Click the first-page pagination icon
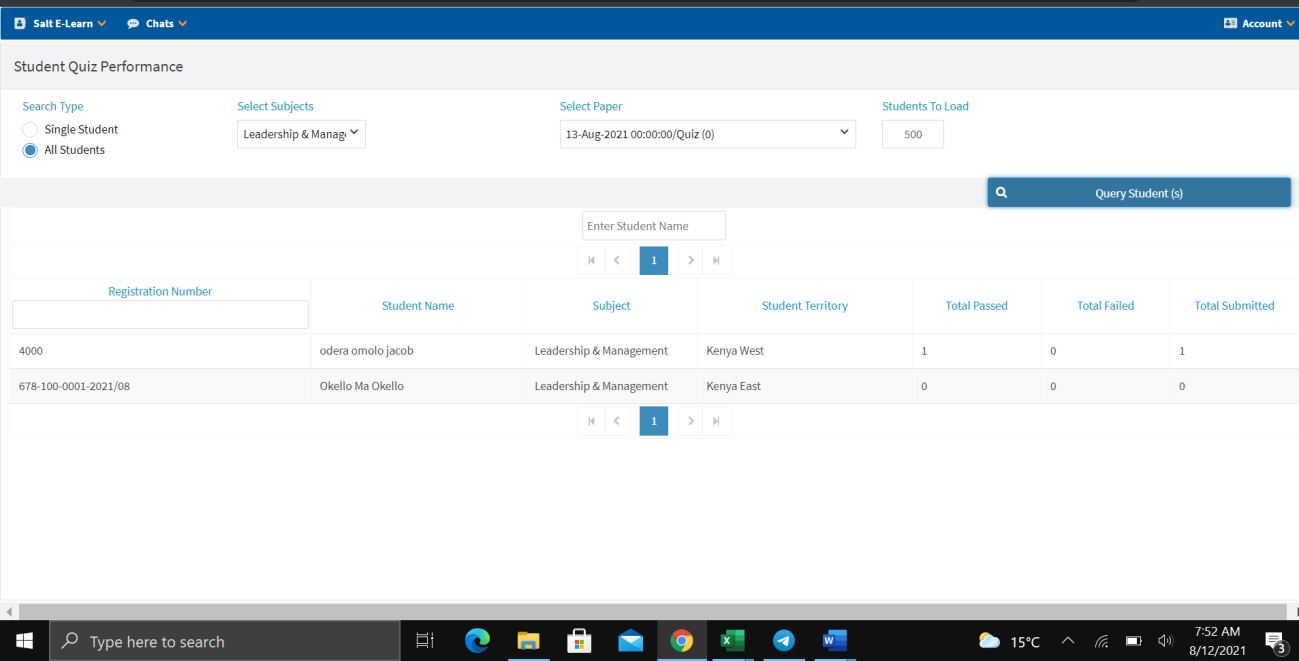This screenshot has width=1299, height=661. (x=591, y=260)
